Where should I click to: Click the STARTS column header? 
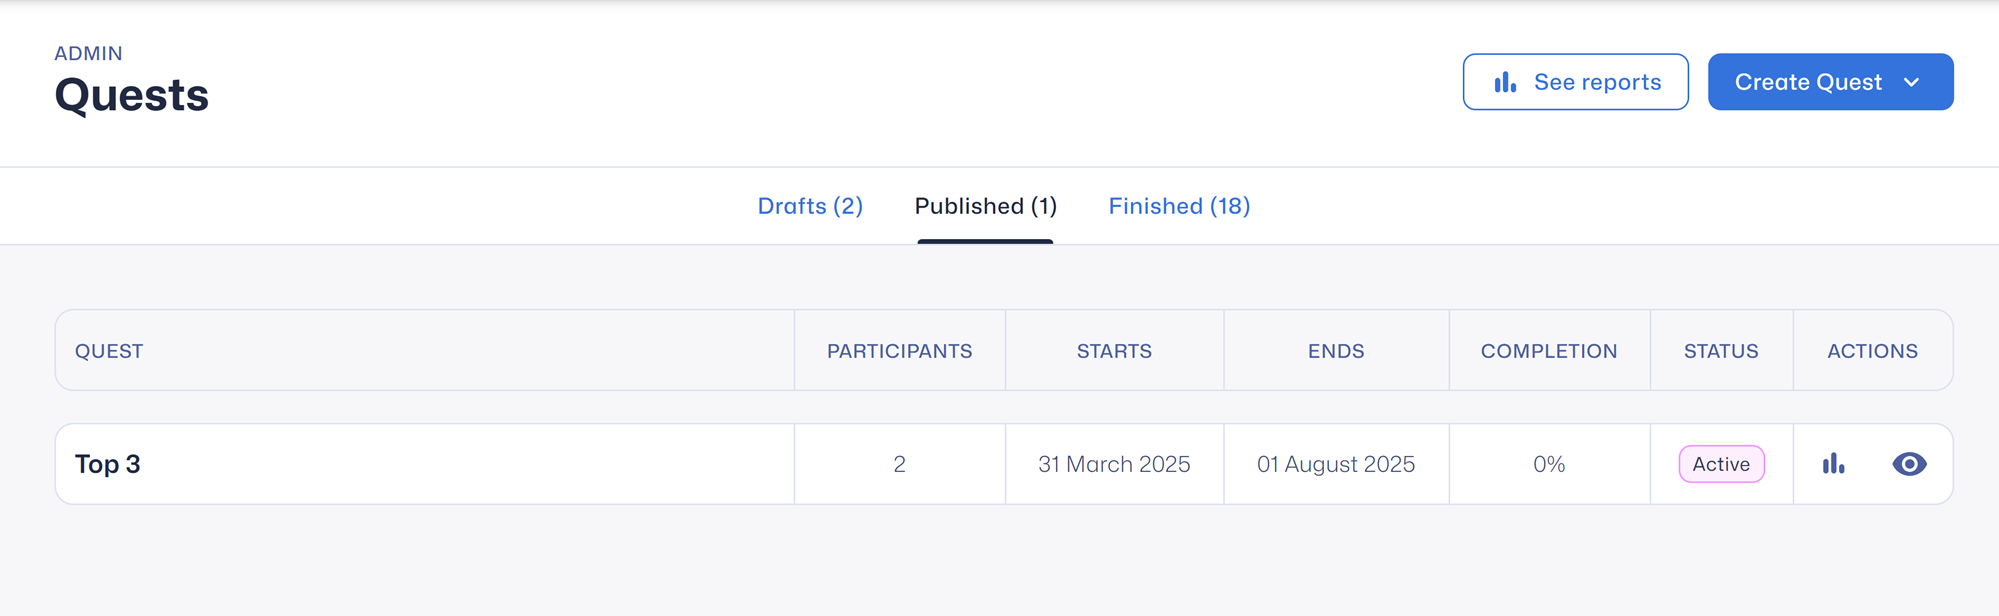point(1114,351)
